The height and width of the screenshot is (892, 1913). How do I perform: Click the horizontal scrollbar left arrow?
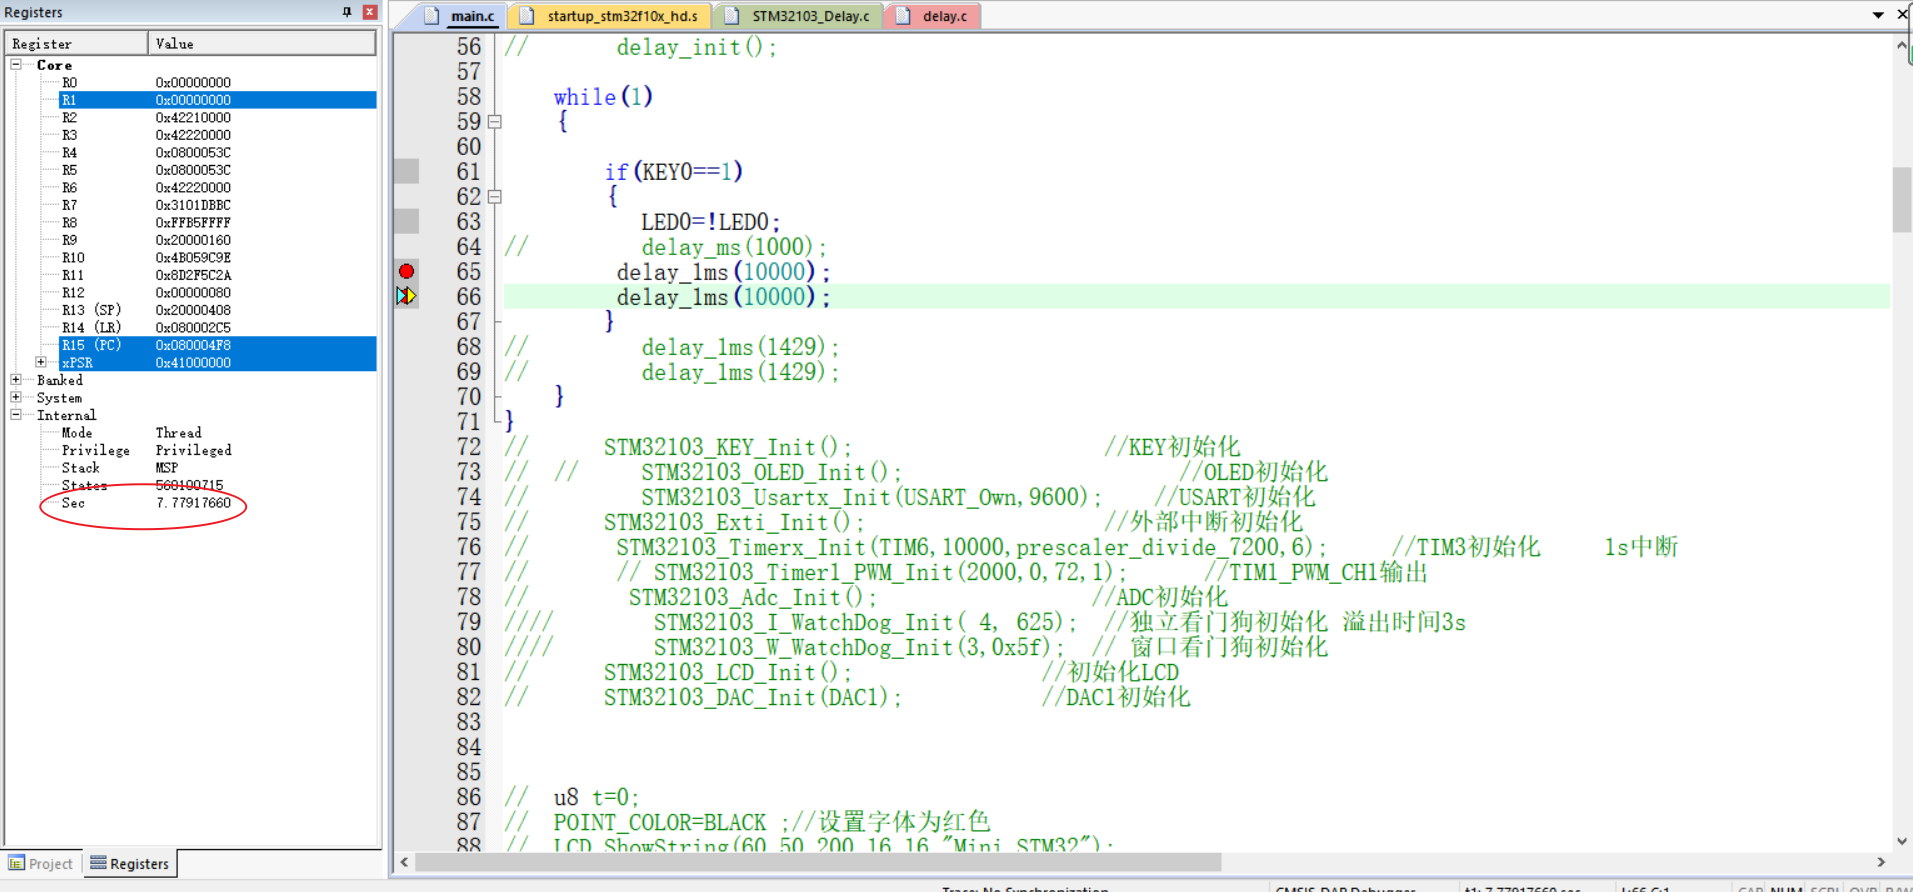click(x=404, y=862)
